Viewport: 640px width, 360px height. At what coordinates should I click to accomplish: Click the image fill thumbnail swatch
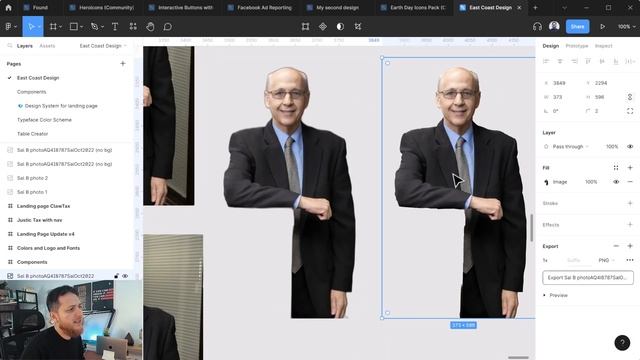[x=546, y=182]
